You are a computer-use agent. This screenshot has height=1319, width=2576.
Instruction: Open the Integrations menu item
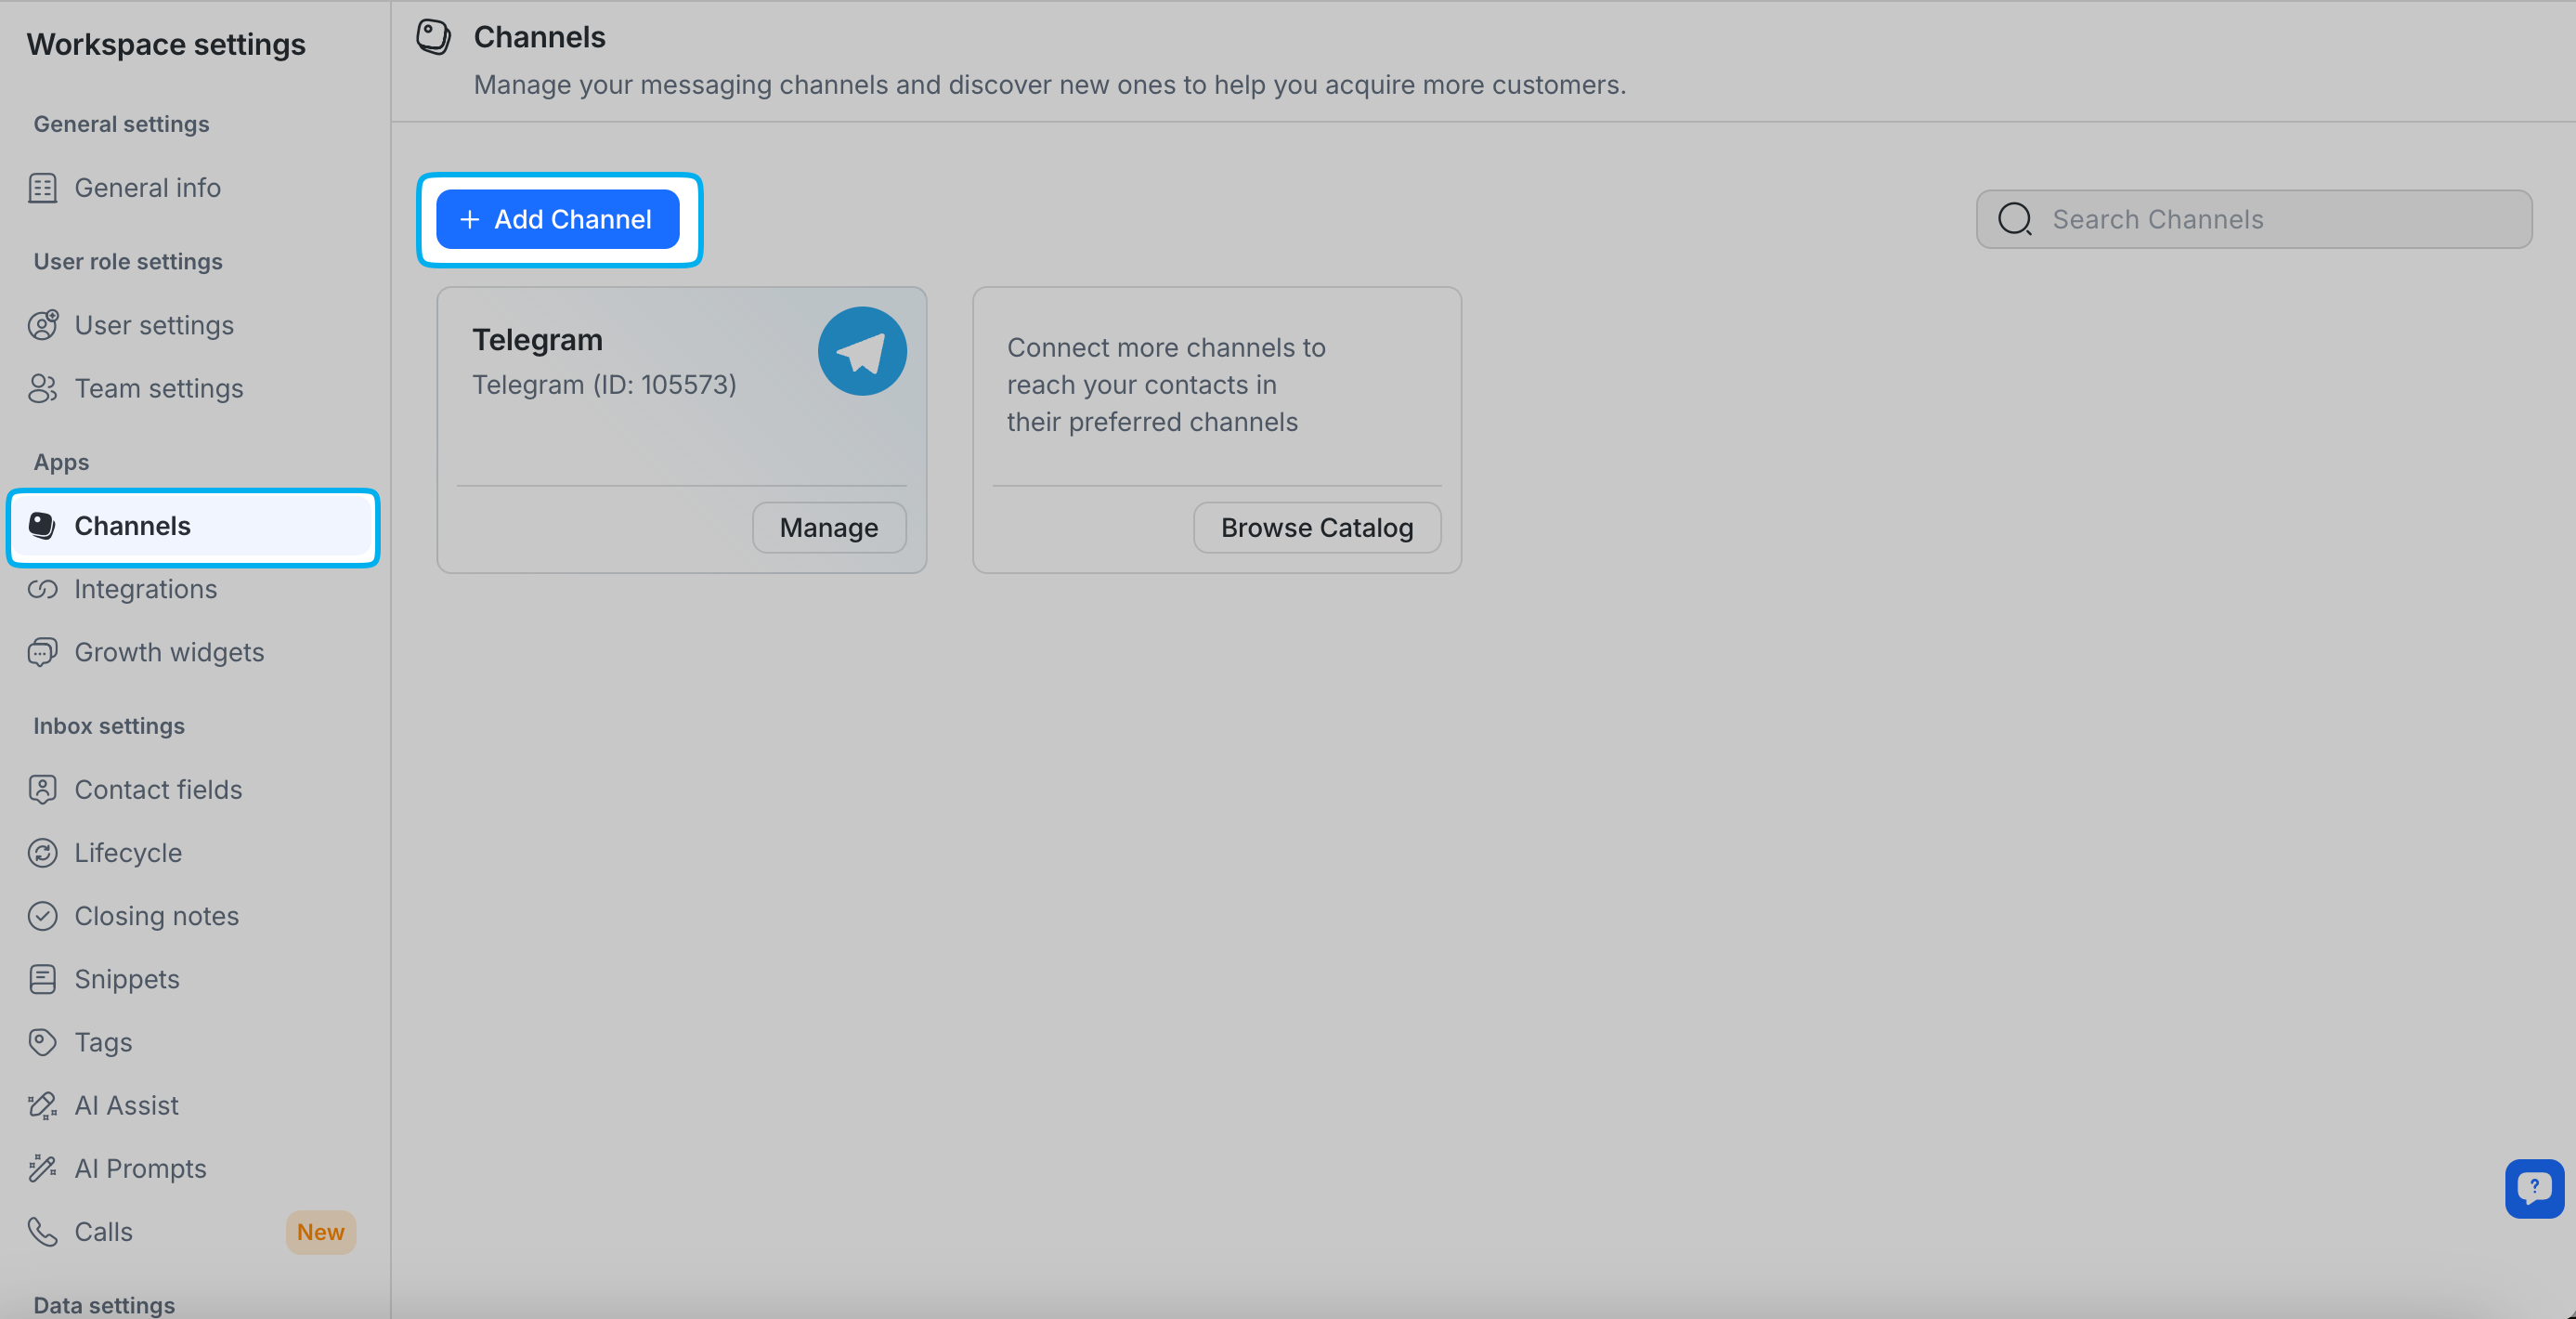(x=145, y=589)
